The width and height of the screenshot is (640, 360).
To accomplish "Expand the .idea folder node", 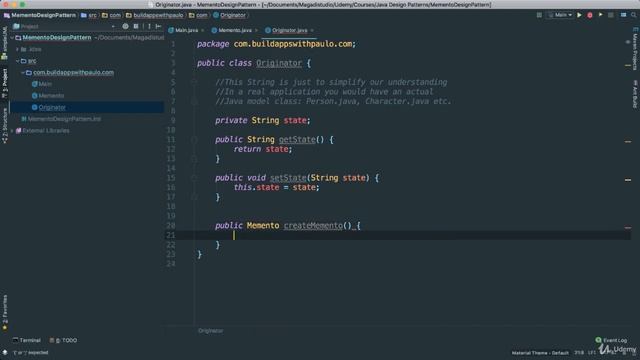I will pyautogui.click(x=18, y=49).
